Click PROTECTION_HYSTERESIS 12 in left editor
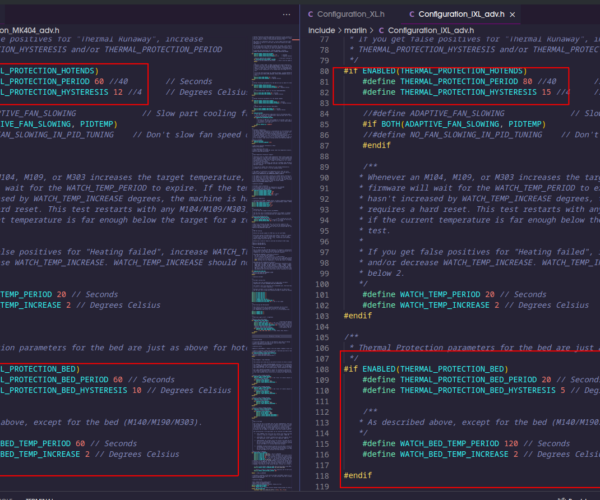 [x=66, y=92]
